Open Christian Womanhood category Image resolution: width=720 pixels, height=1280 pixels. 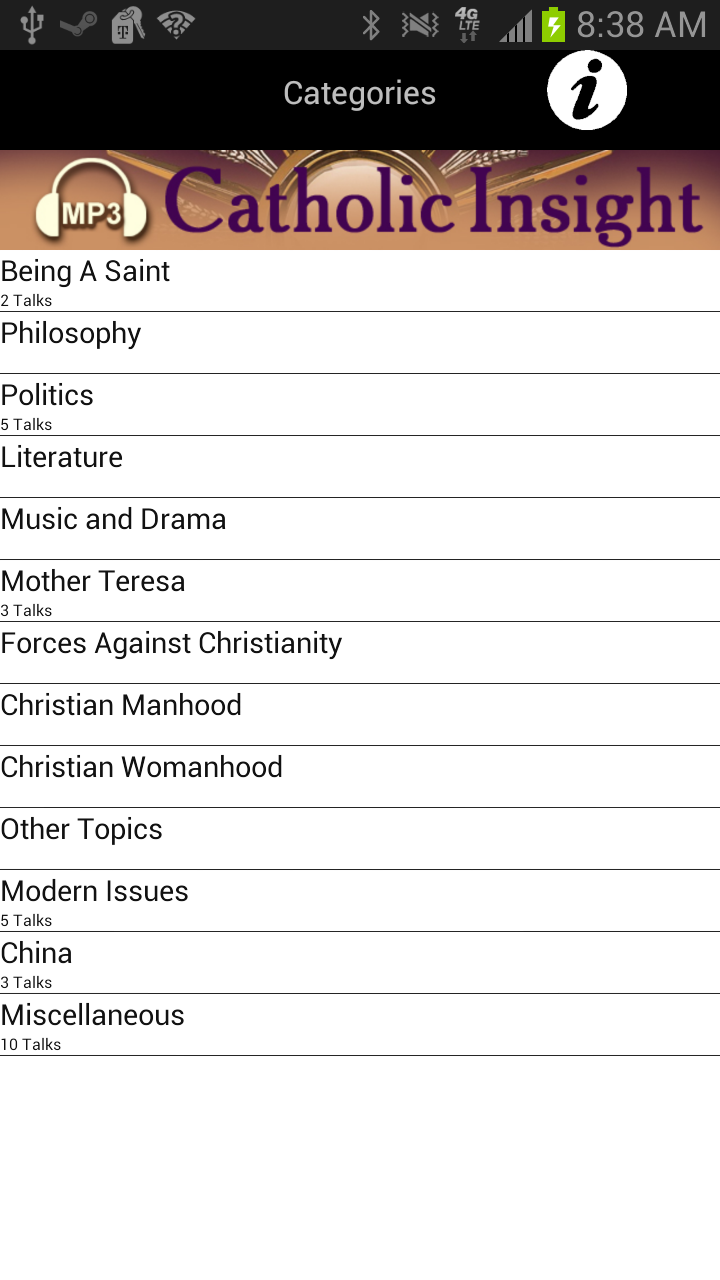(x=360, y=777)
